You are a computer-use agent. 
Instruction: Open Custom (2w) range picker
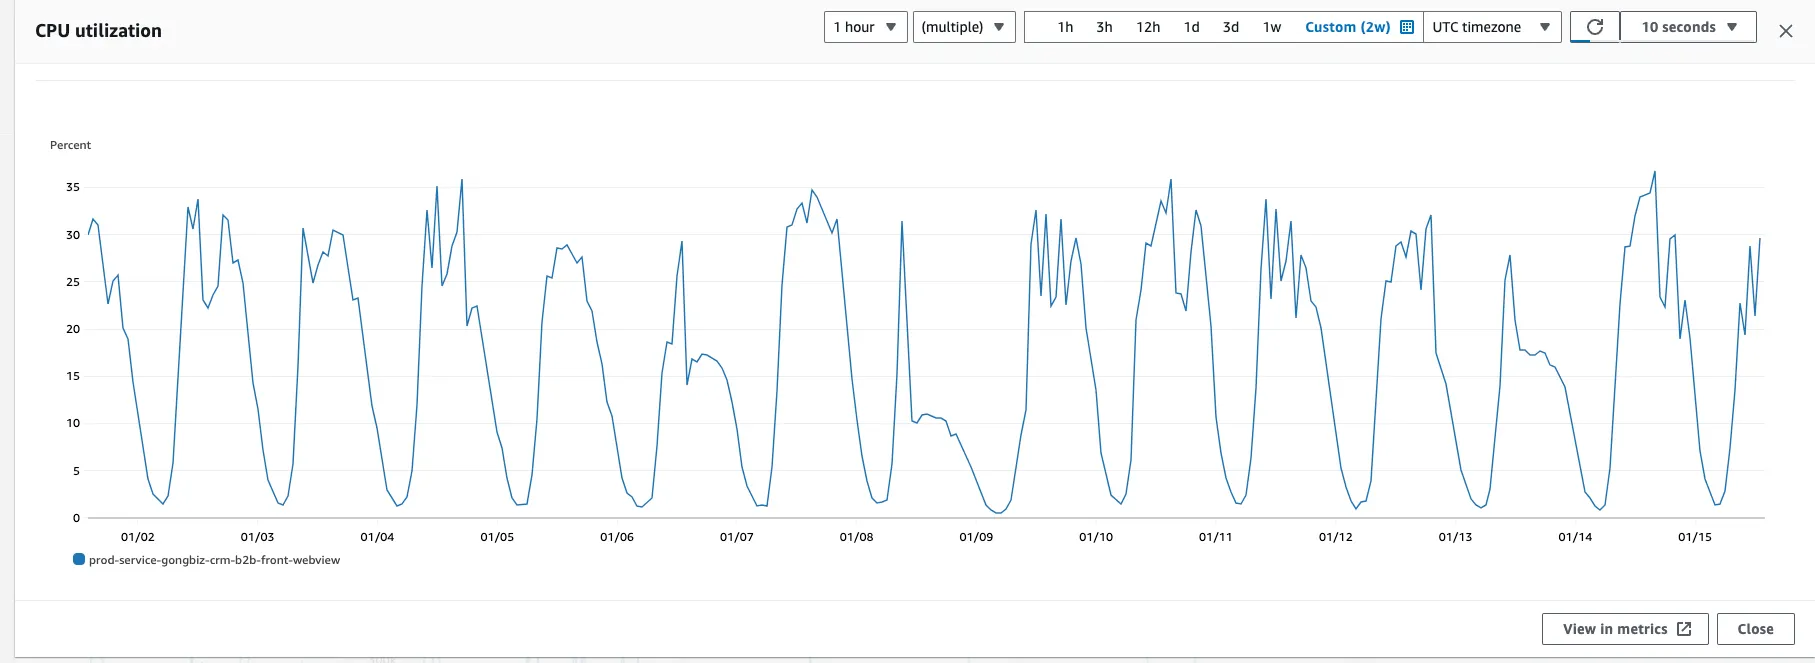(x=1347, y=27)
